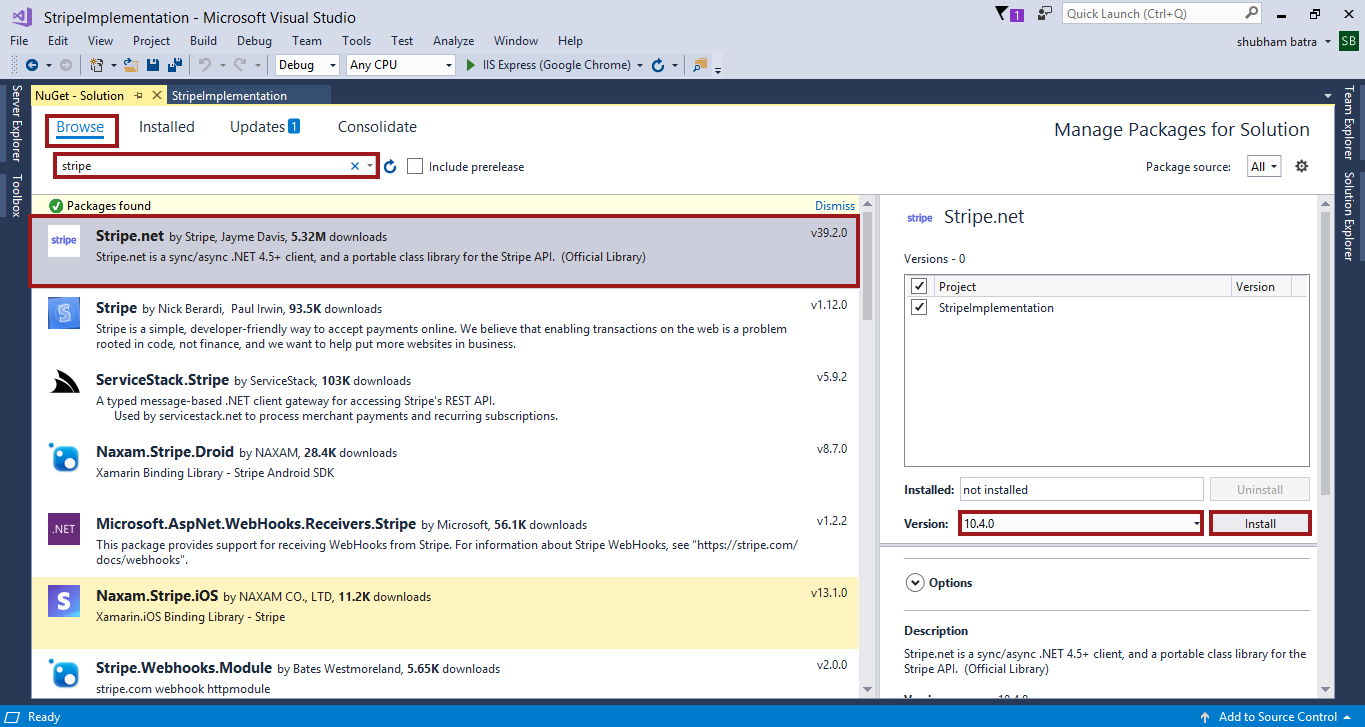Open the Project menu
Viewport: 1365px width, 727px height.
[x=151, y=41]
